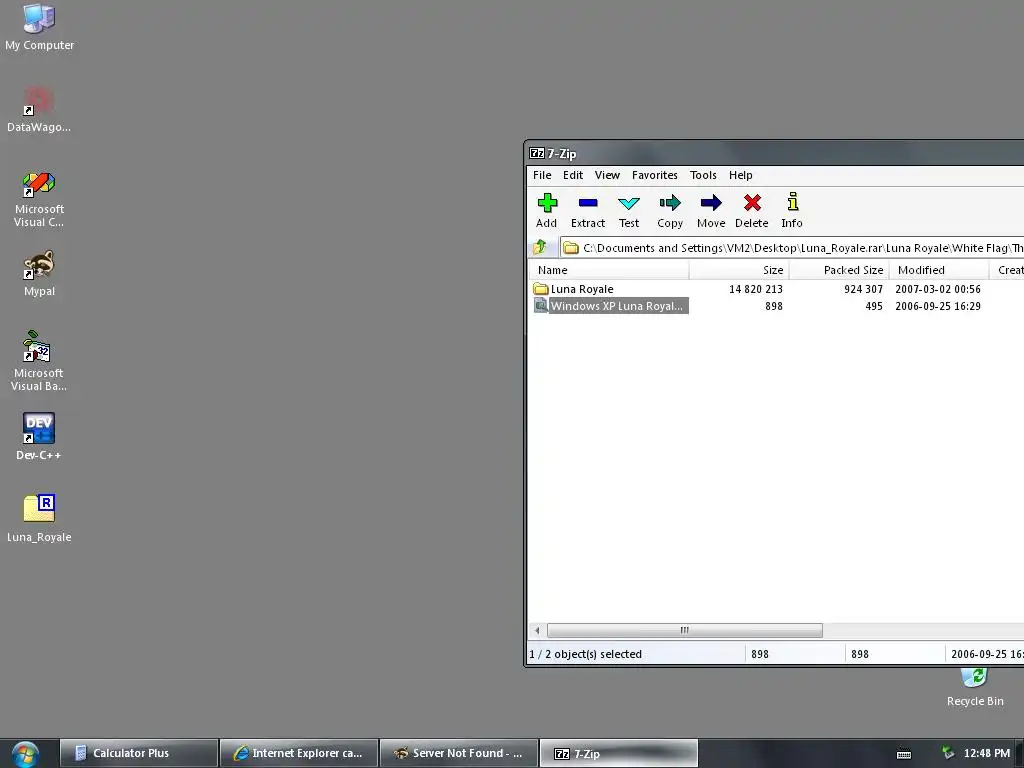Switch to Calculator Plus in taskbar
This screenshot has height=768, width=1024.
138,753
